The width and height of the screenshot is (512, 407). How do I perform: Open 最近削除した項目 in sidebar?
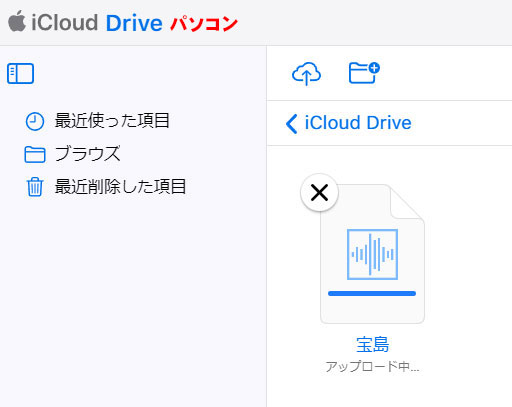click(106, 187)
